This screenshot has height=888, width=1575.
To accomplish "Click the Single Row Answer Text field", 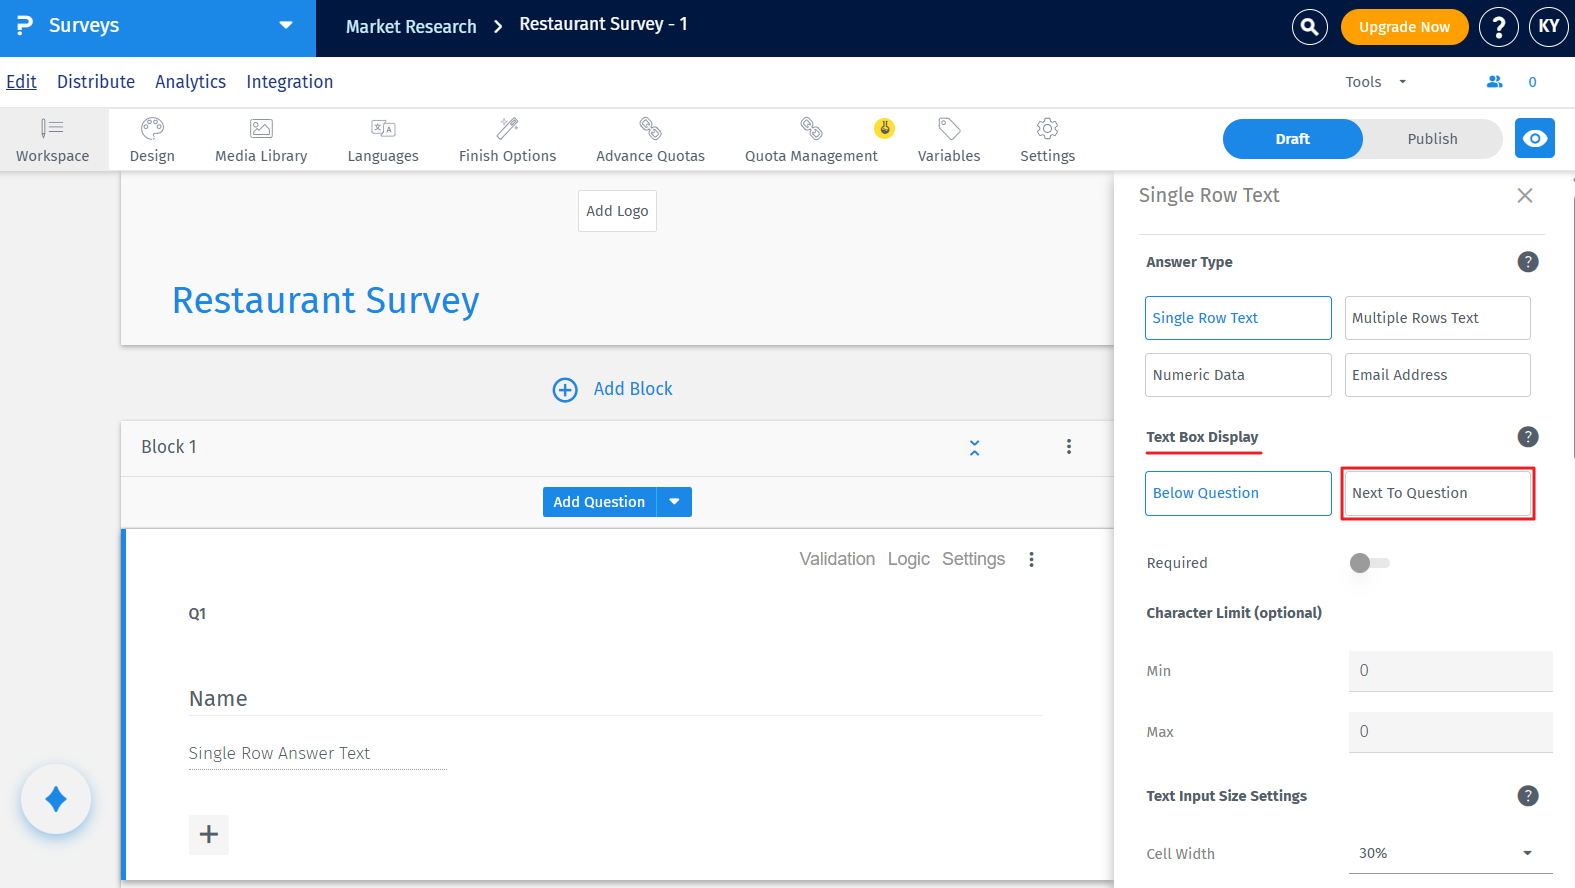I will pyautogui.click(x=317, y=754).
